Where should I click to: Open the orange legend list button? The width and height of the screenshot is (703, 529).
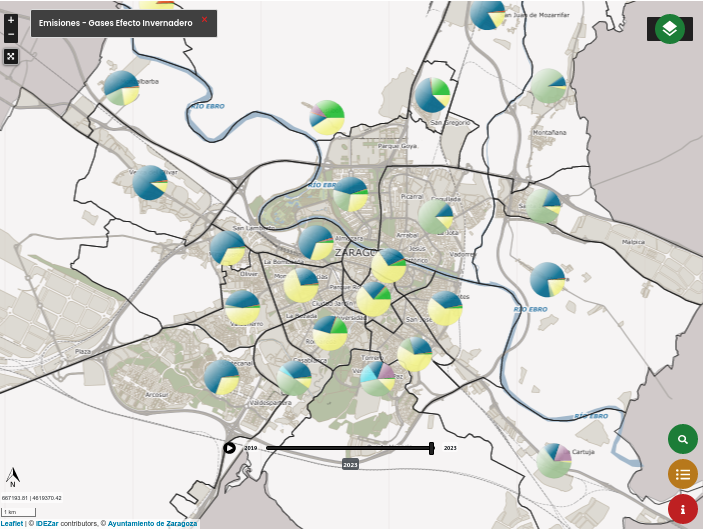(682, 474)
